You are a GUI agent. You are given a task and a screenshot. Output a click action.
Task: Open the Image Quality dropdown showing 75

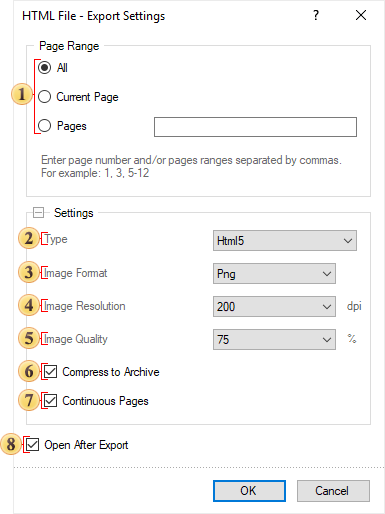pos(274,339)
